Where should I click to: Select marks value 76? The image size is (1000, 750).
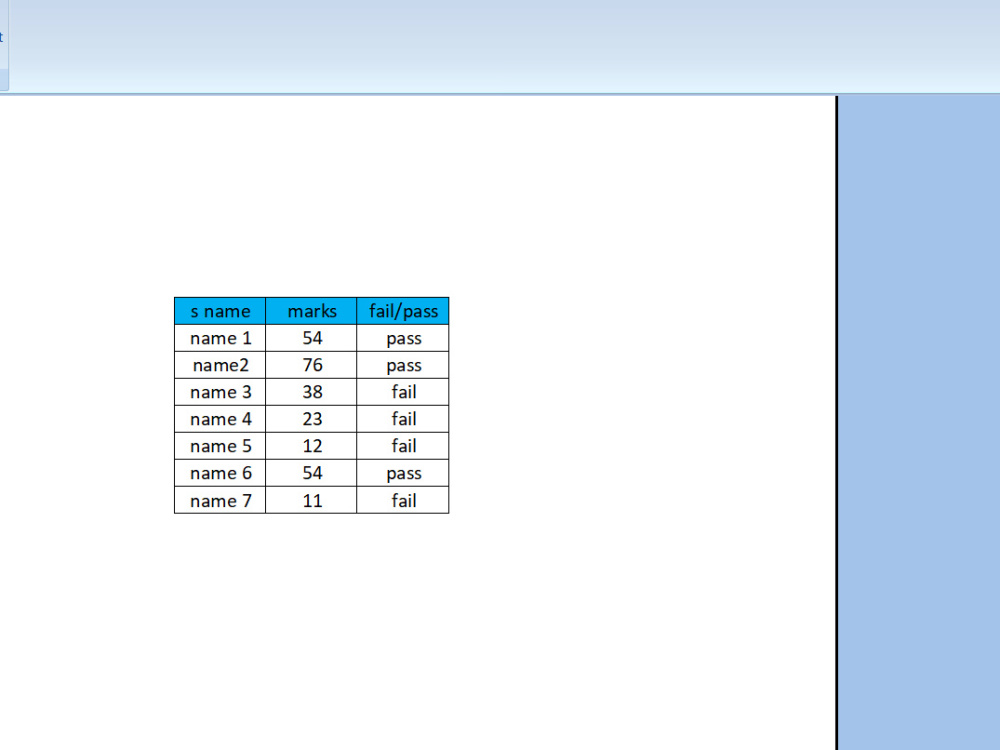pos(311,365)
